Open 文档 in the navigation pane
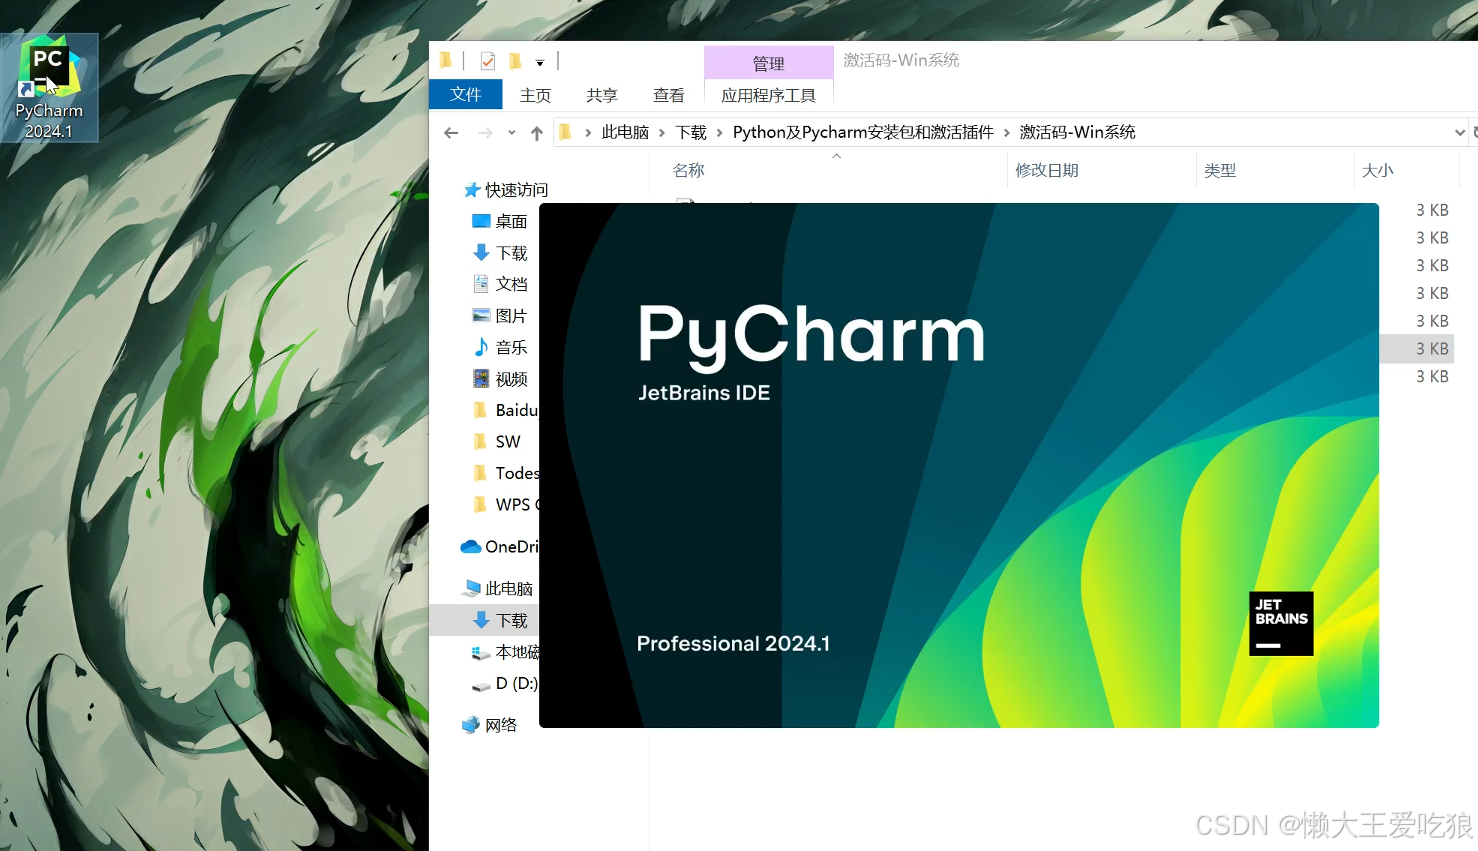Viewport: 1478px width, 851px height. [500, 284]
